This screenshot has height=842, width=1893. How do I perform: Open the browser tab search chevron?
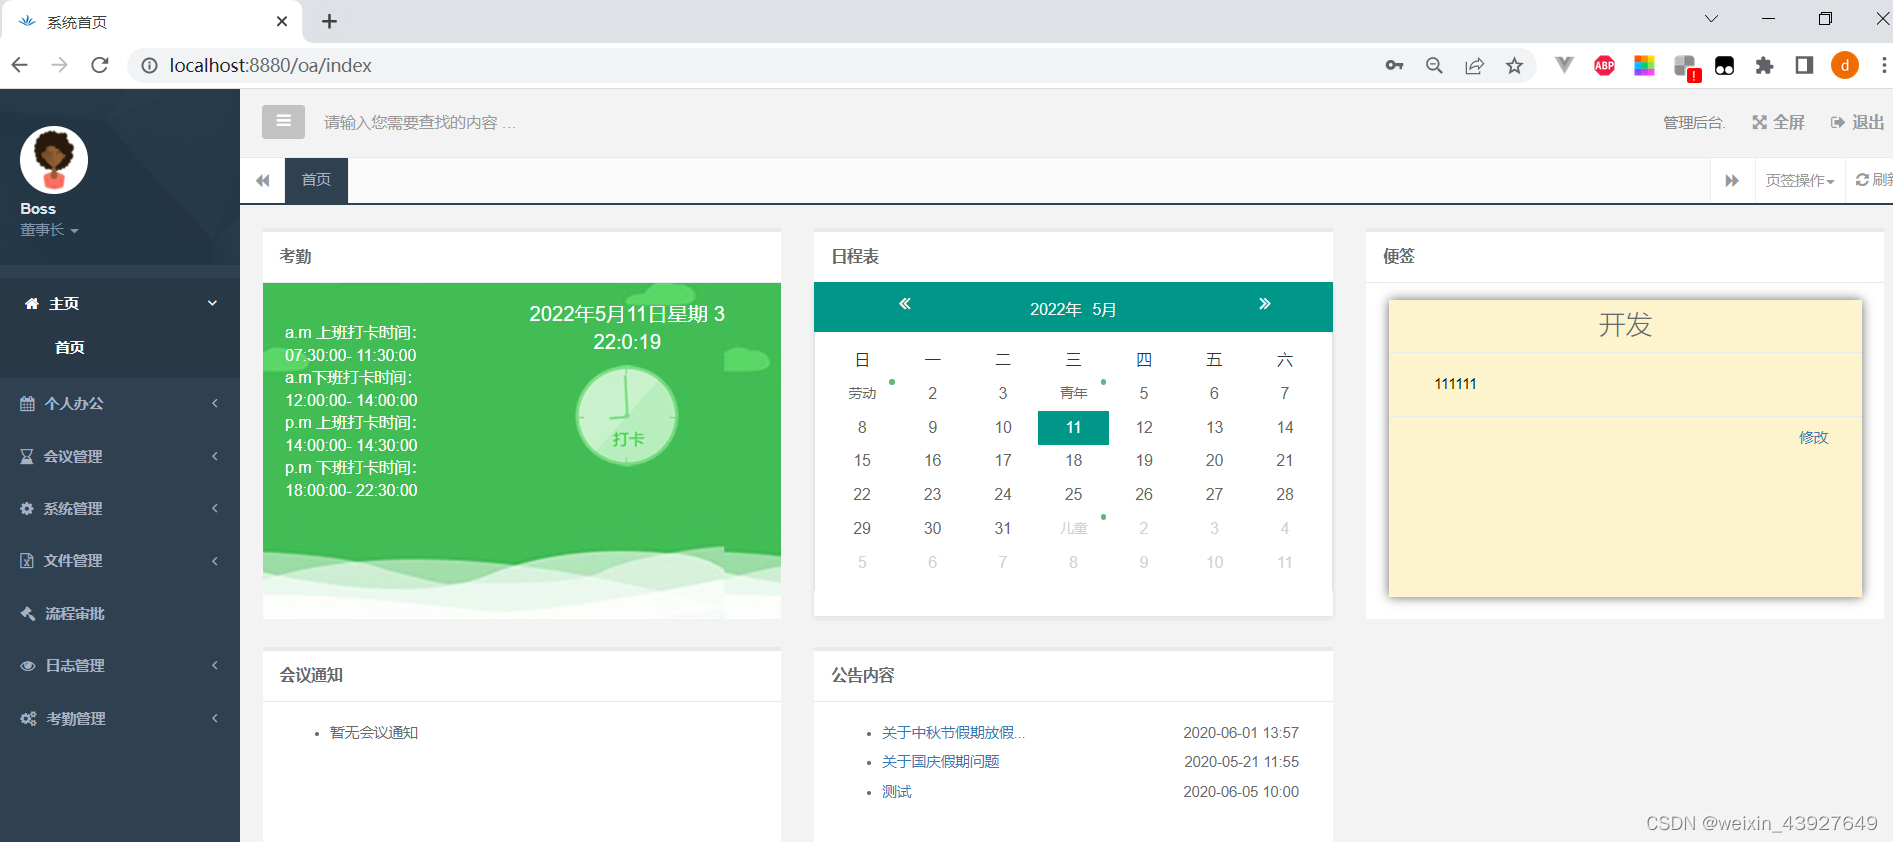pyautogui.click(x=1711, y=19)
